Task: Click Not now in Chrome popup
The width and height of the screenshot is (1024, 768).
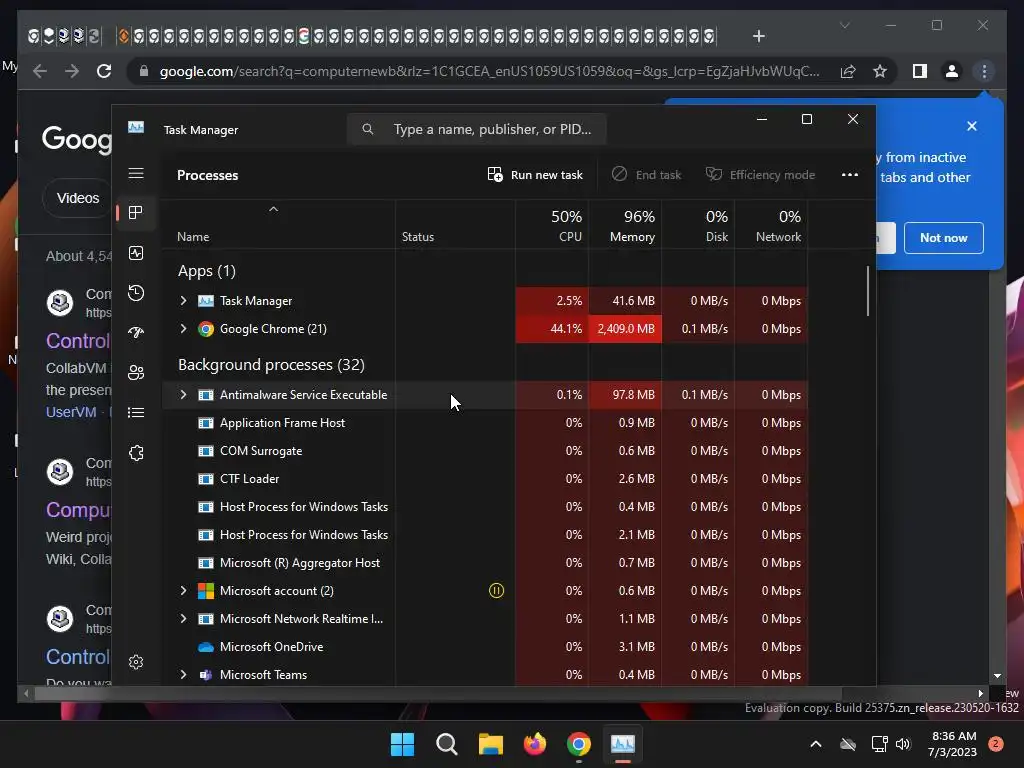Action: click(944, 238)
